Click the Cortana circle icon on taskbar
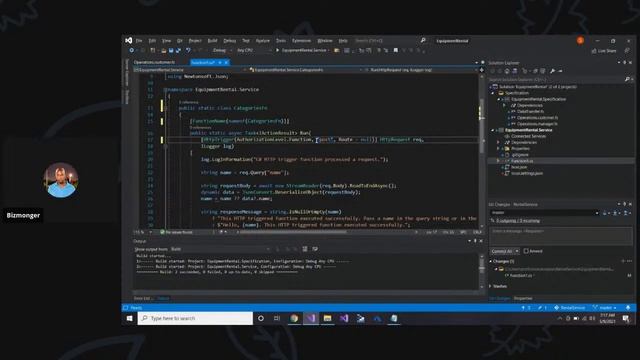 [x=261, y=318]
